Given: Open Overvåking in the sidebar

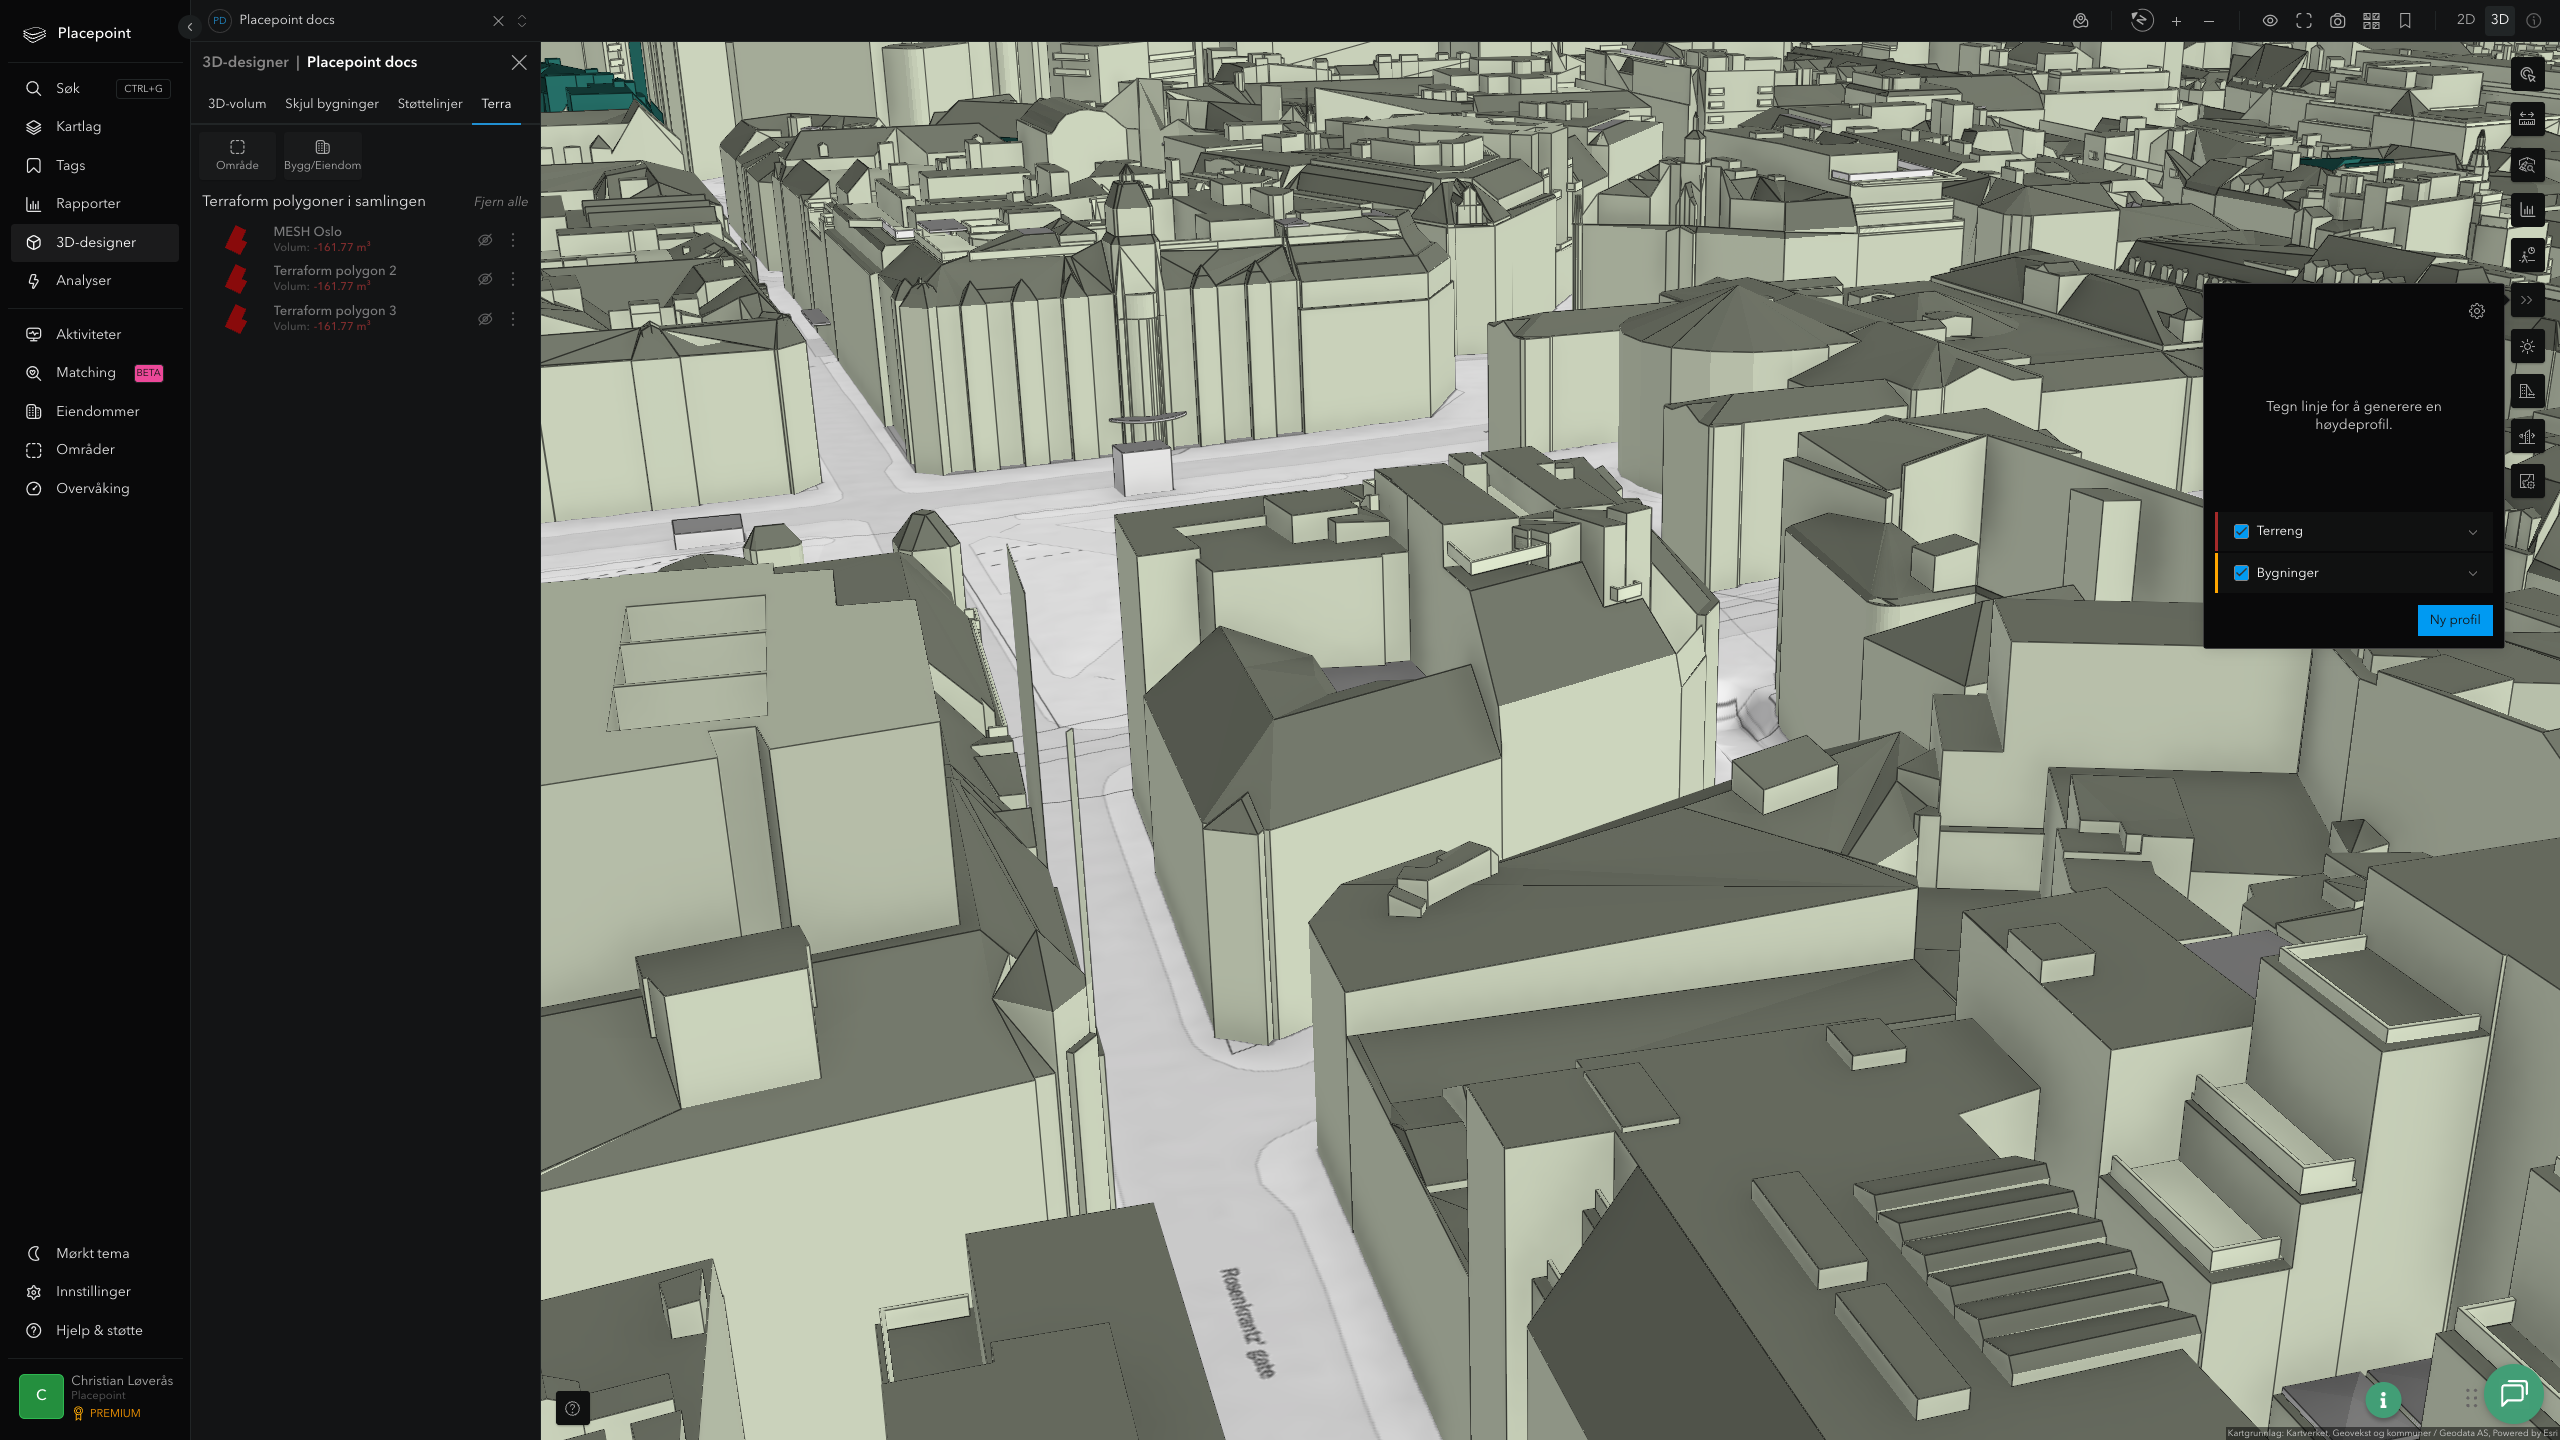Looking at the screenshot, I should (95, 488).
